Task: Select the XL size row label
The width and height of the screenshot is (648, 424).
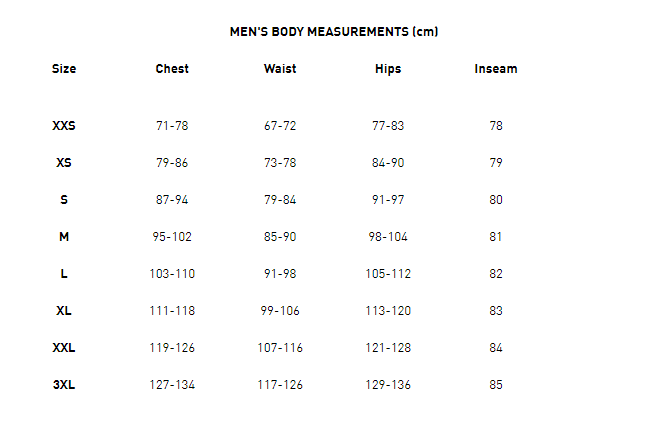Action: pyautogui.click(x=64, y=311)
